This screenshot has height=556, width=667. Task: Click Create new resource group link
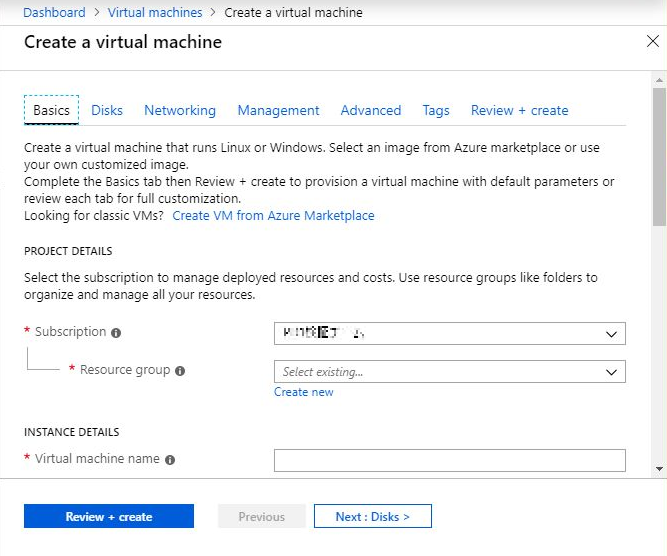click(304, 393)
